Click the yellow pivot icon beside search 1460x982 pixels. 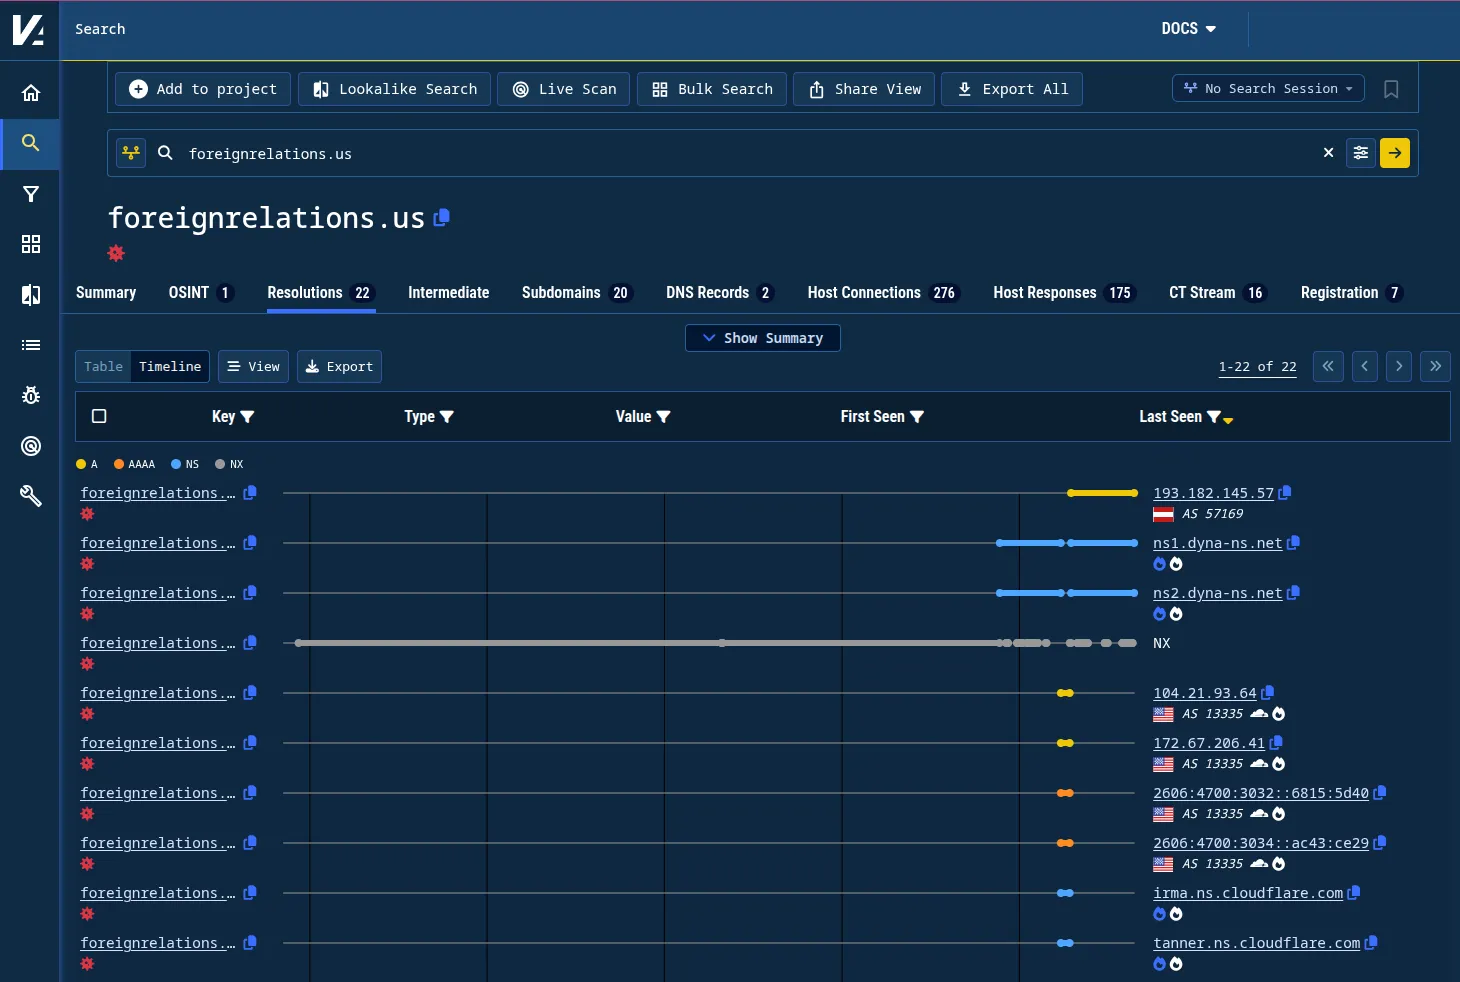click(131, 153)
